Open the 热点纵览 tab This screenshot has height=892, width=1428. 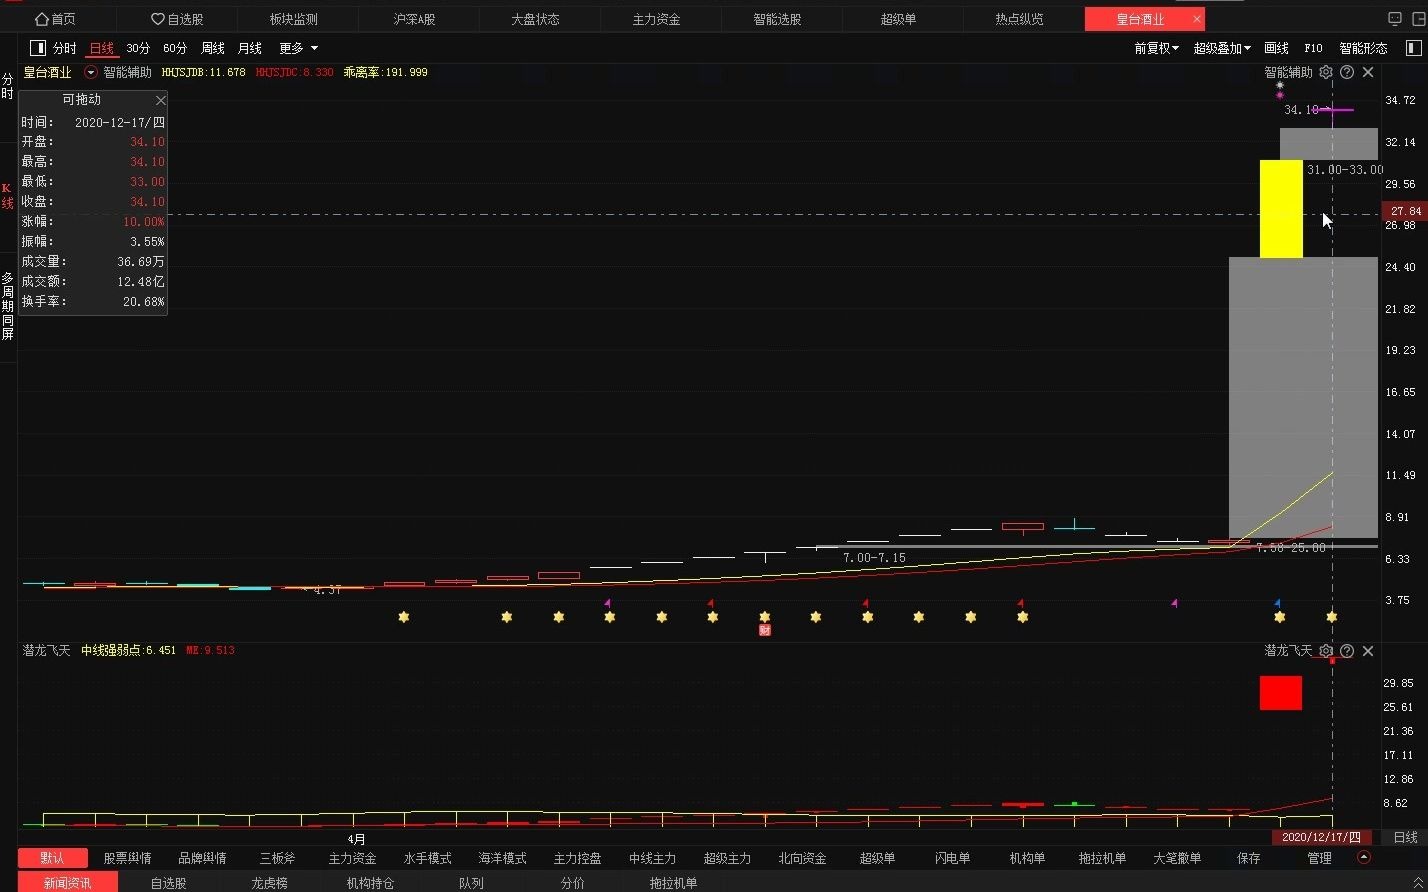point(1019,19)
